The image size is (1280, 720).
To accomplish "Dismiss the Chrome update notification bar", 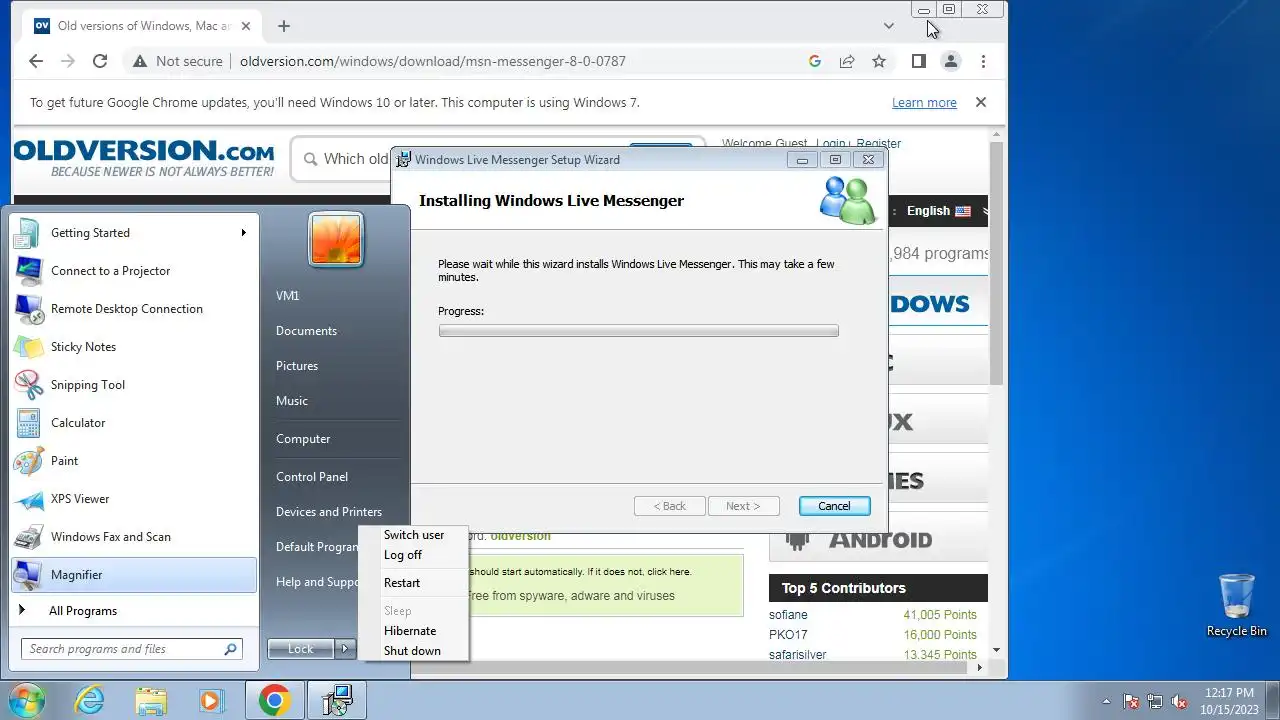I will (981, 102).
